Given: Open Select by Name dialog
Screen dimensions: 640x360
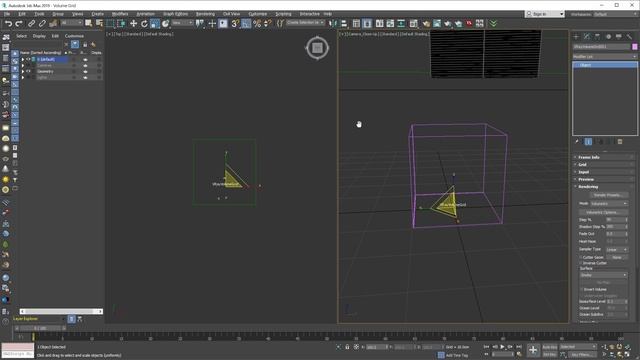Looking at the screenshot, I should (99, 24).
